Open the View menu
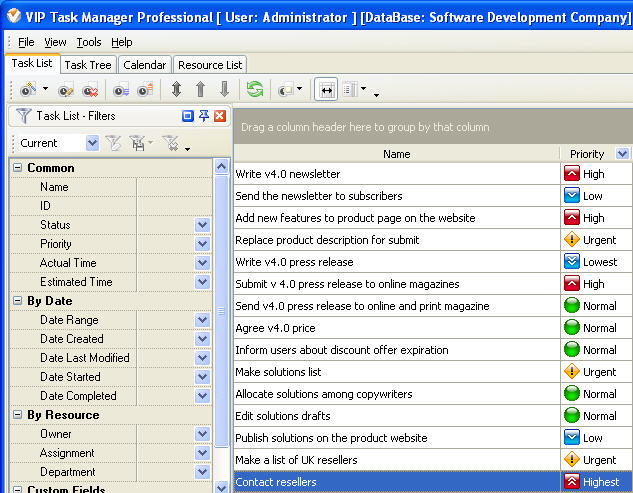 pos(55,42)
